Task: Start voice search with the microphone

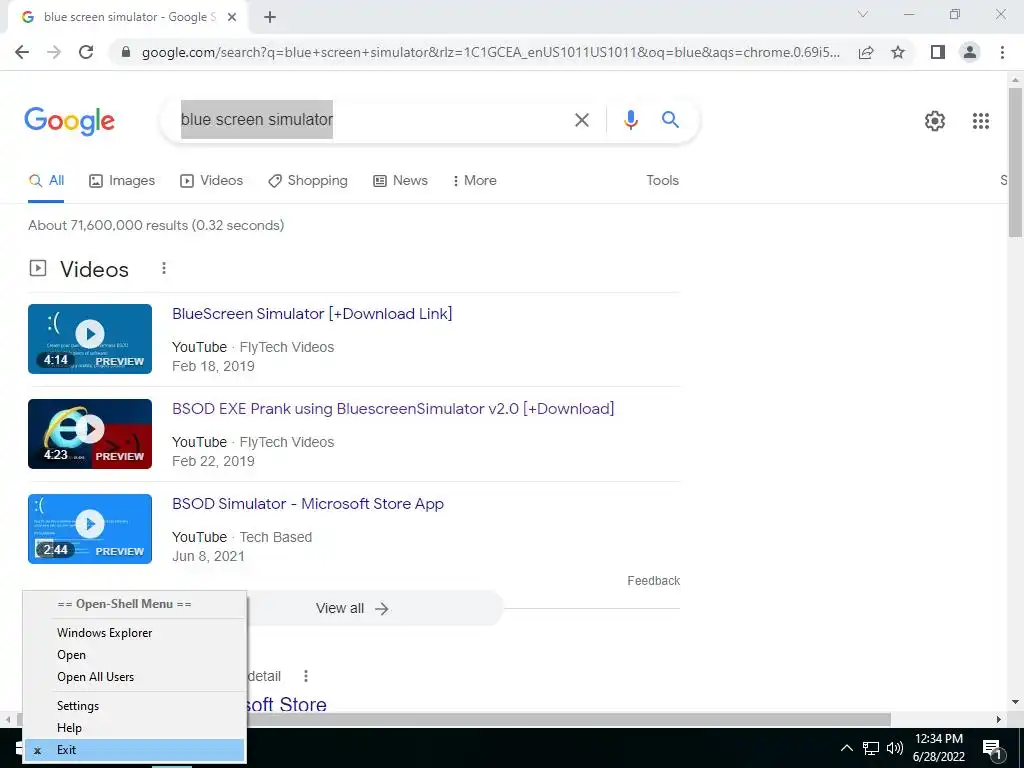Action: pos(631,120)
